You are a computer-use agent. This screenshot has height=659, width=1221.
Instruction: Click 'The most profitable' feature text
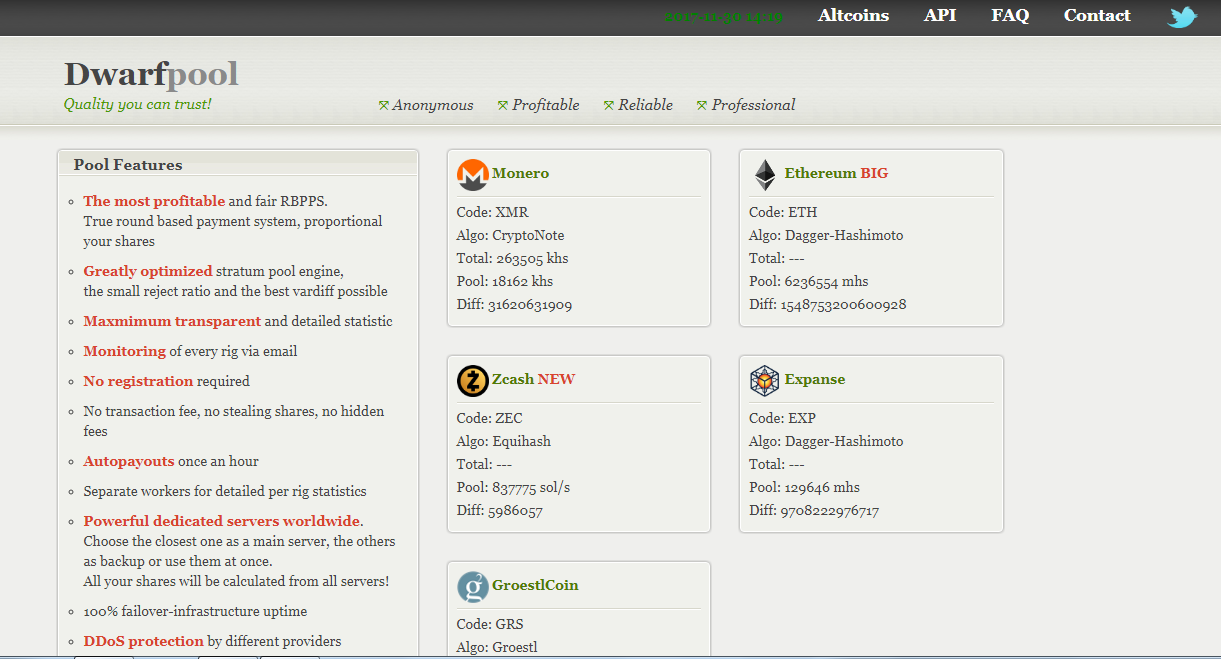click(x=154, y=201)
